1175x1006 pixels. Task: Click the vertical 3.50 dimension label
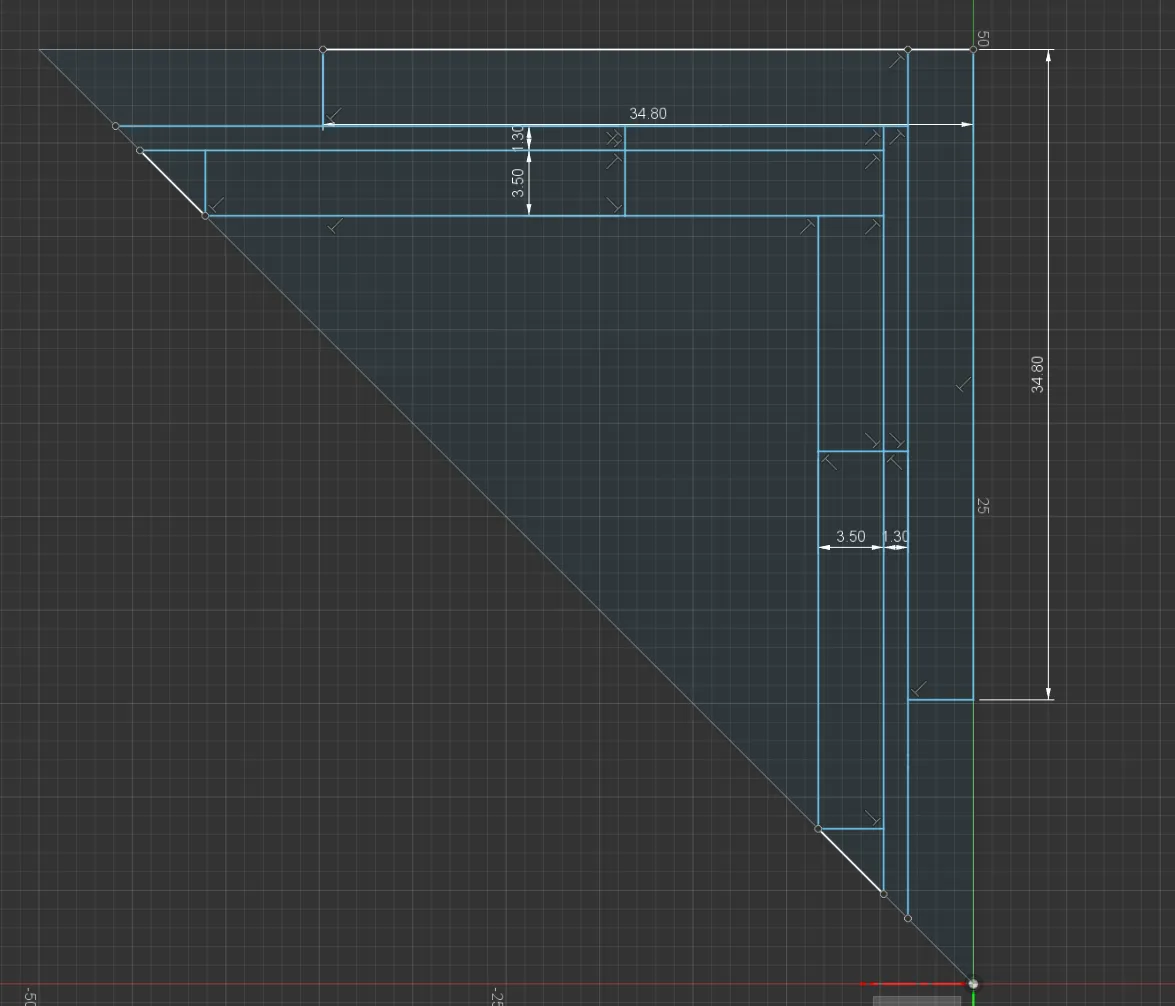click(518, 183)
